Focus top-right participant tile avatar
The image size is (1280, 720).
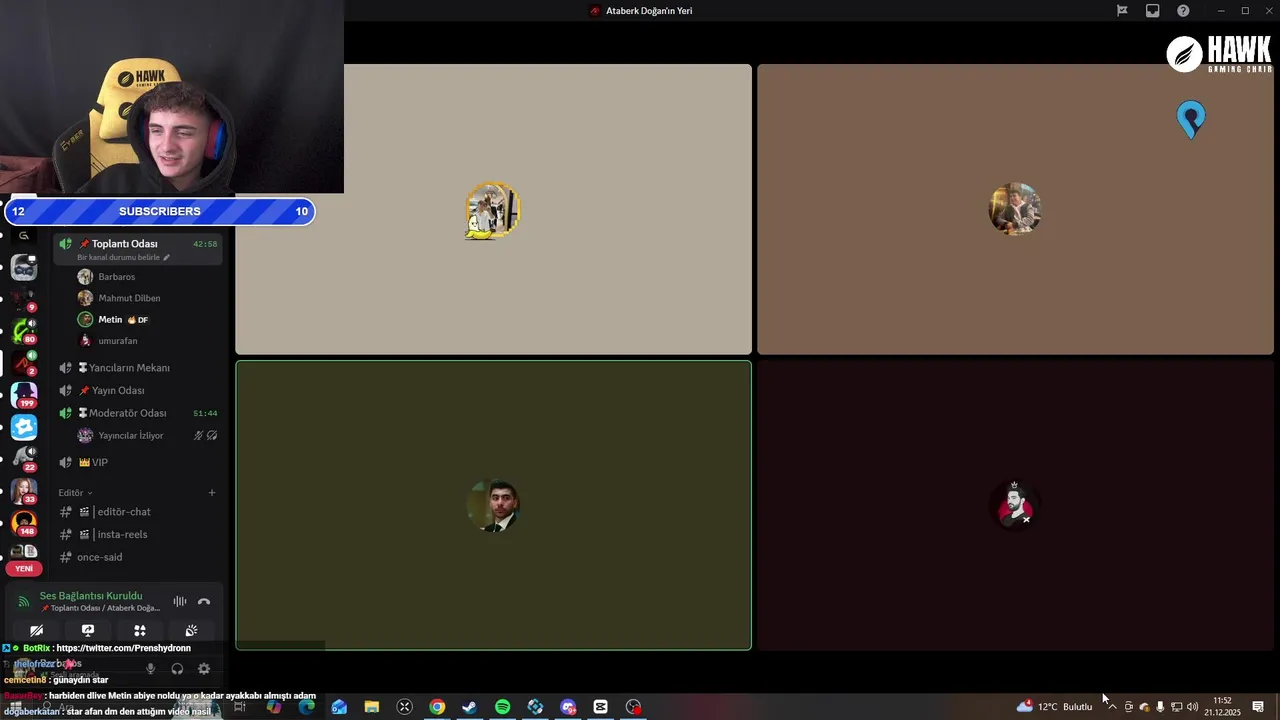(1015, 209)
